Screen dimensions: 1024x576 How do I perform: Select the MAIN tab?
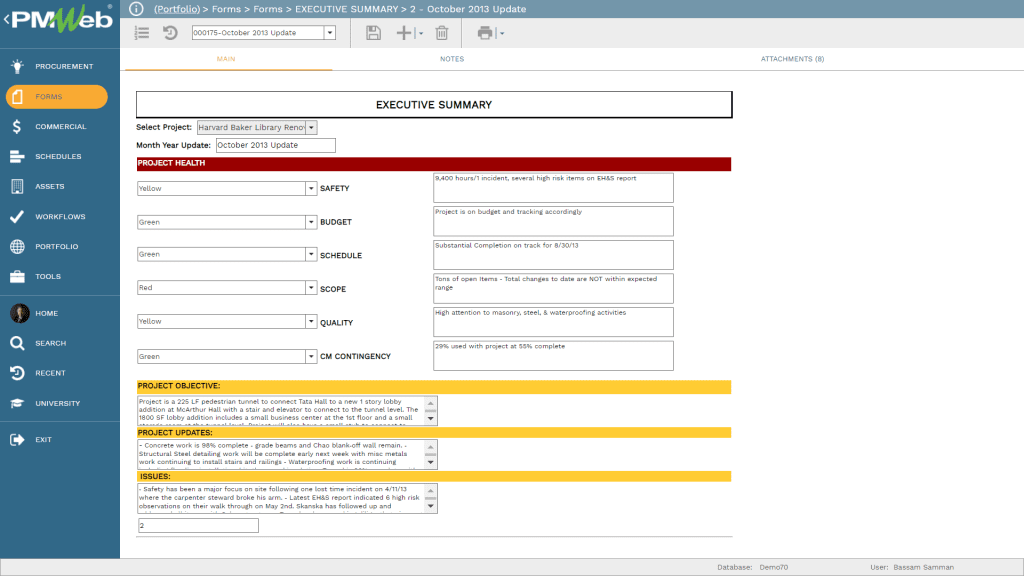[x=226, y=59]
